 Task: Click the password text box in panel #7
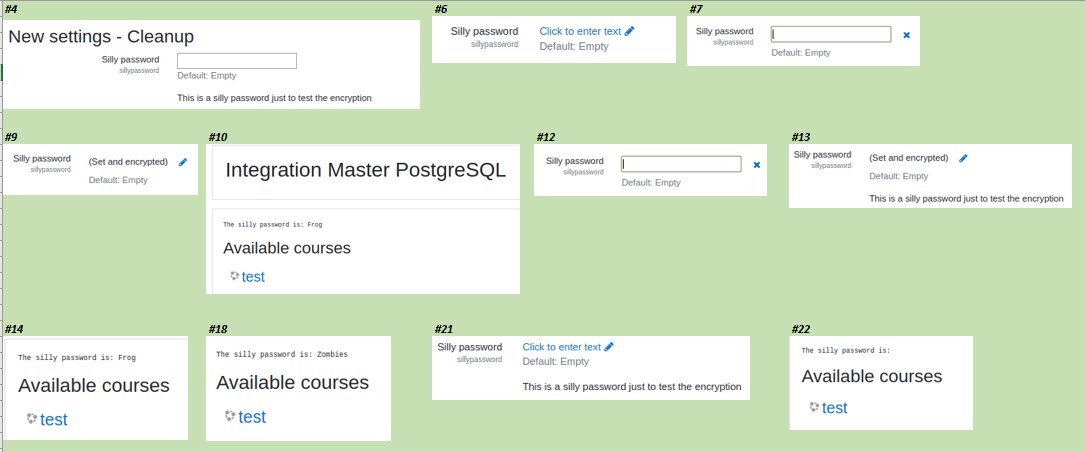[831, 35]
